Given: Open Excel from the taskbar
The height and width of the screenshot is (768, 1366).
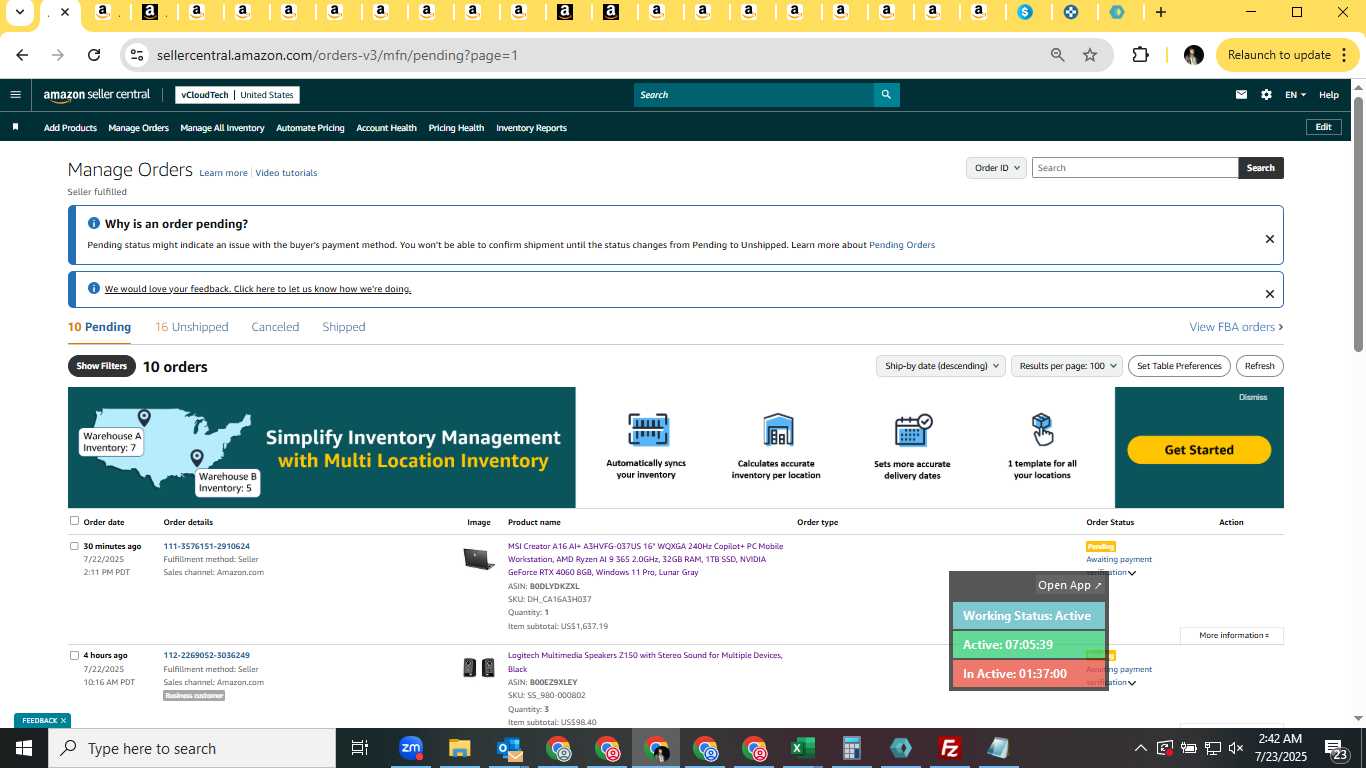Looking at the screenshot, I should click(802, 748).
